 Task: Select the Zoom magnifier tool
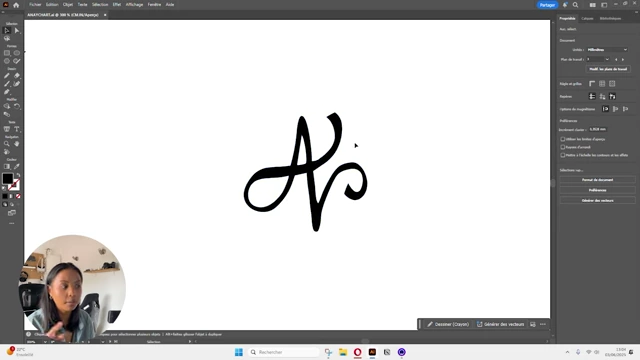7,144
